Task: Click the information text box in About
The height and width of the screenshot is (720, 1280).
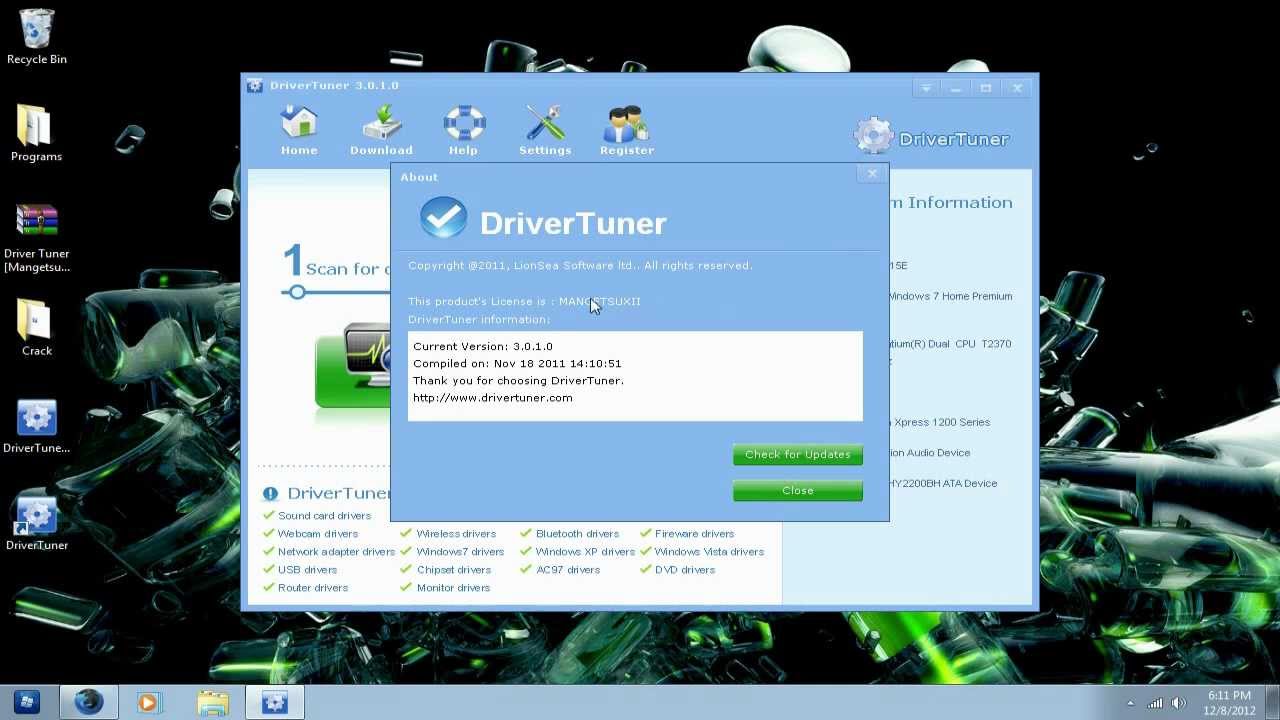Action: click(x=635, y=376)
